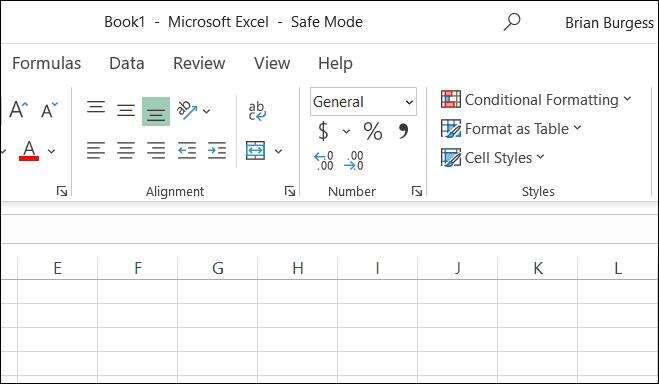Click the Decrease Font Size icon

click(x=50, y=110)
